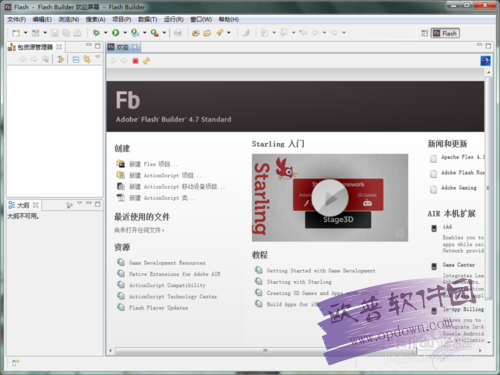Click the green Run button in toolbar
The image size is (500, 375).
116,33
